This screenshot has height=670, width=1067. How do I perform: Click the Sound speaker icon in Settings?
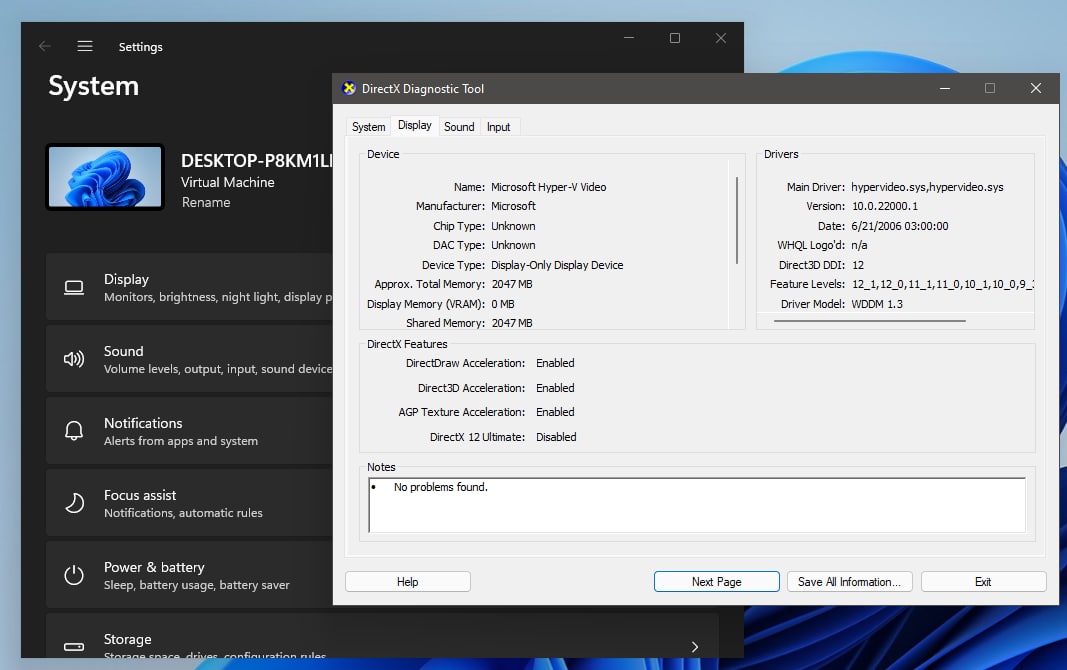(x=74, y=359)
